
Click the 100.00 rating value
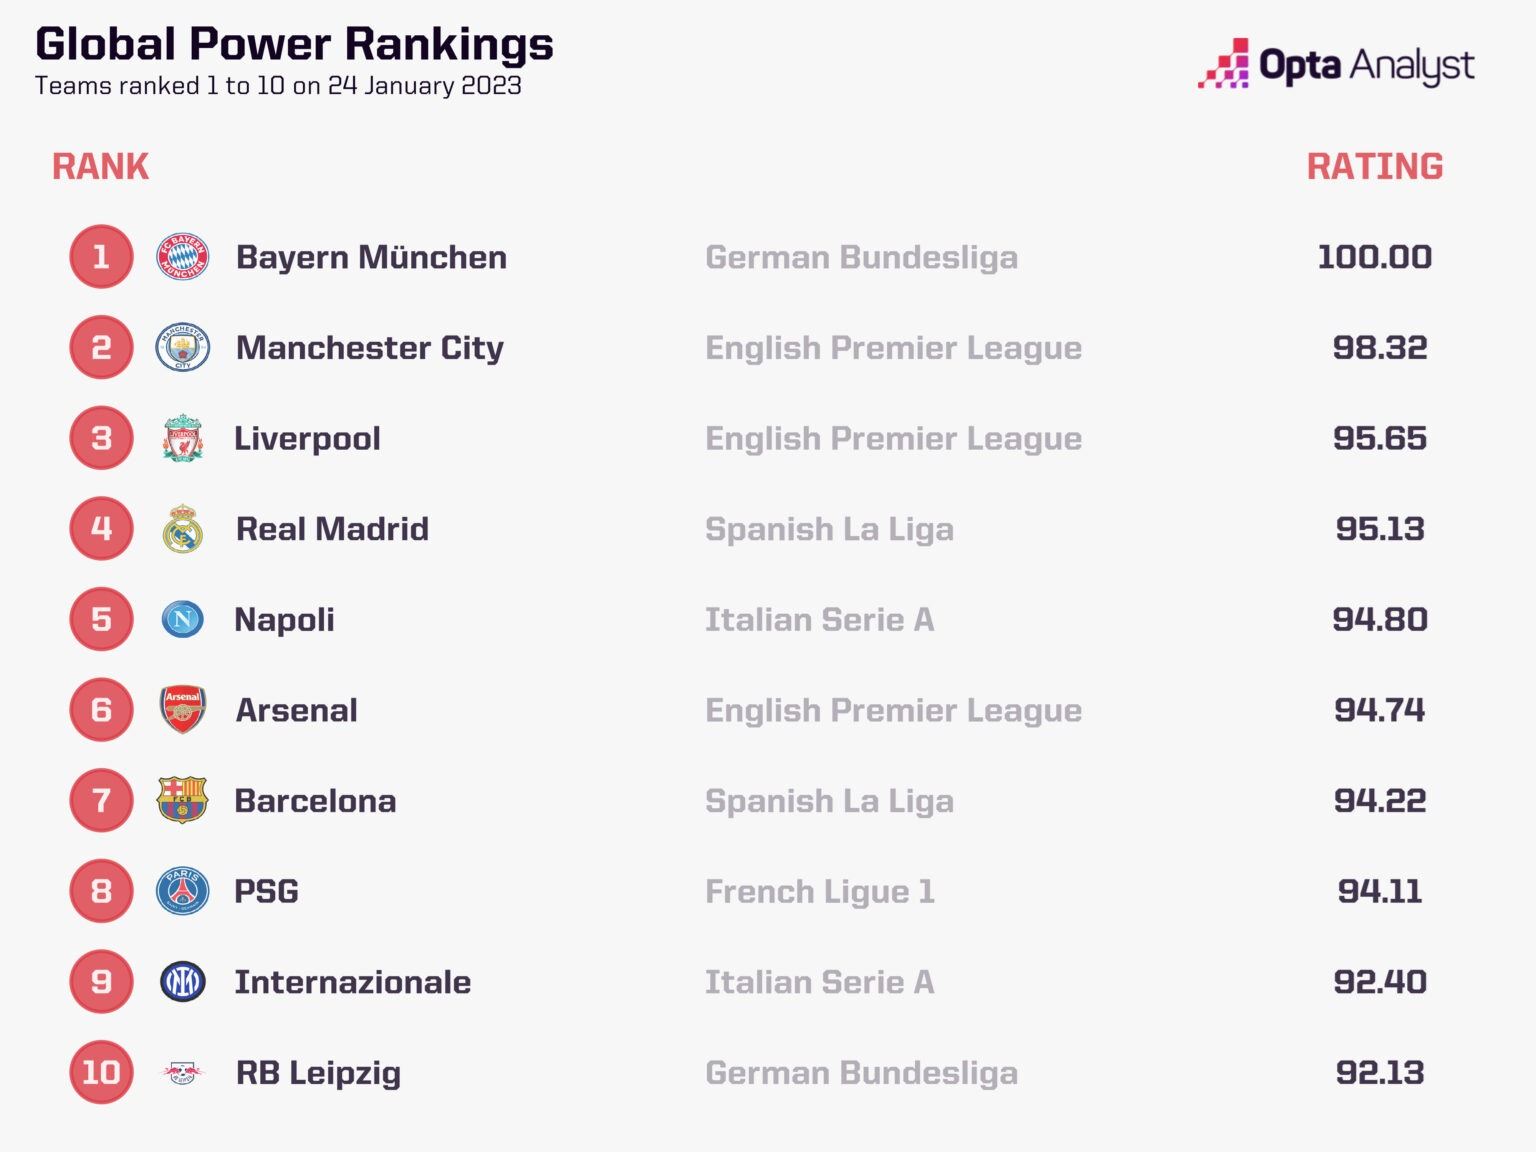coord(1375,257)
